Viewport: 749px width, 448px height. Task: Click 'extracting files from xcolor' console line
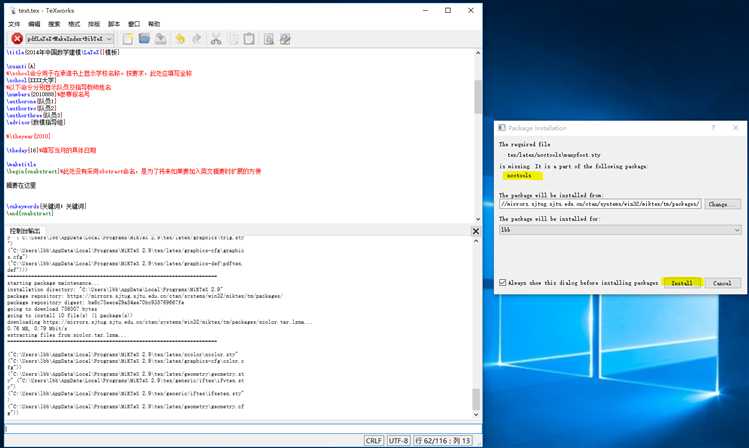[67, 335]
